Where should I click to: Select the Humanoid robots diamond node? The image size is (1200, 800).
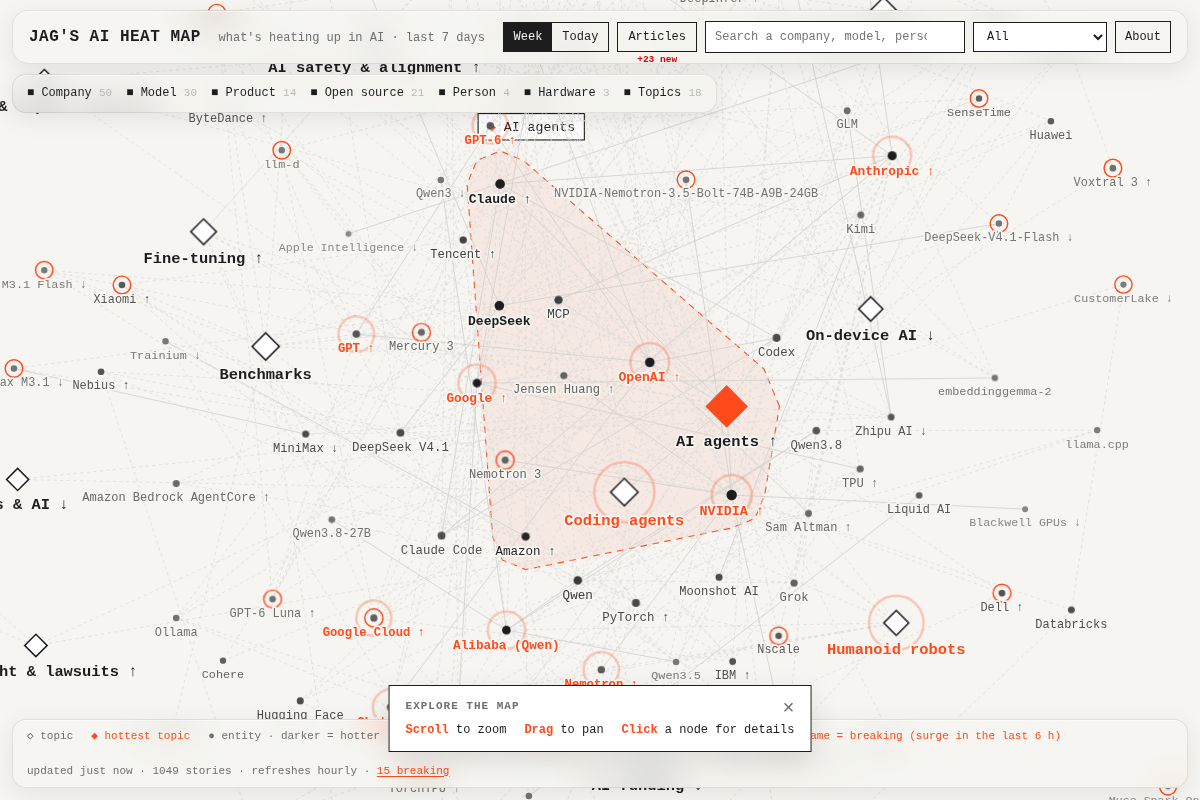[x=896, y=623]
